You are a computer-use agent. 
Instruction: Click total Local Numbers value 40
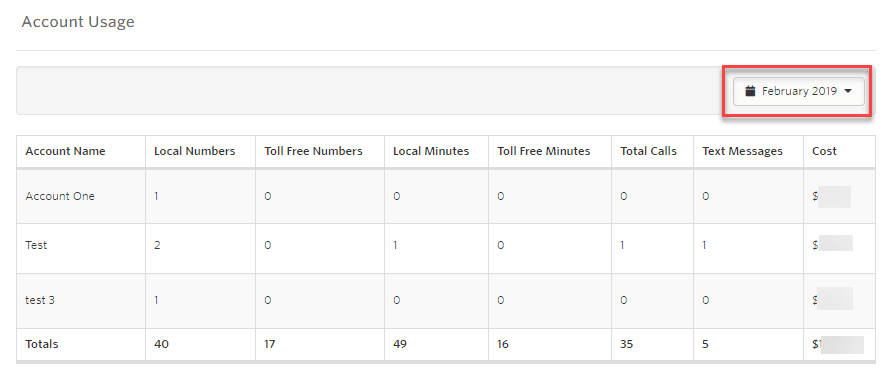pyautogui.click(x=160, y=344)
